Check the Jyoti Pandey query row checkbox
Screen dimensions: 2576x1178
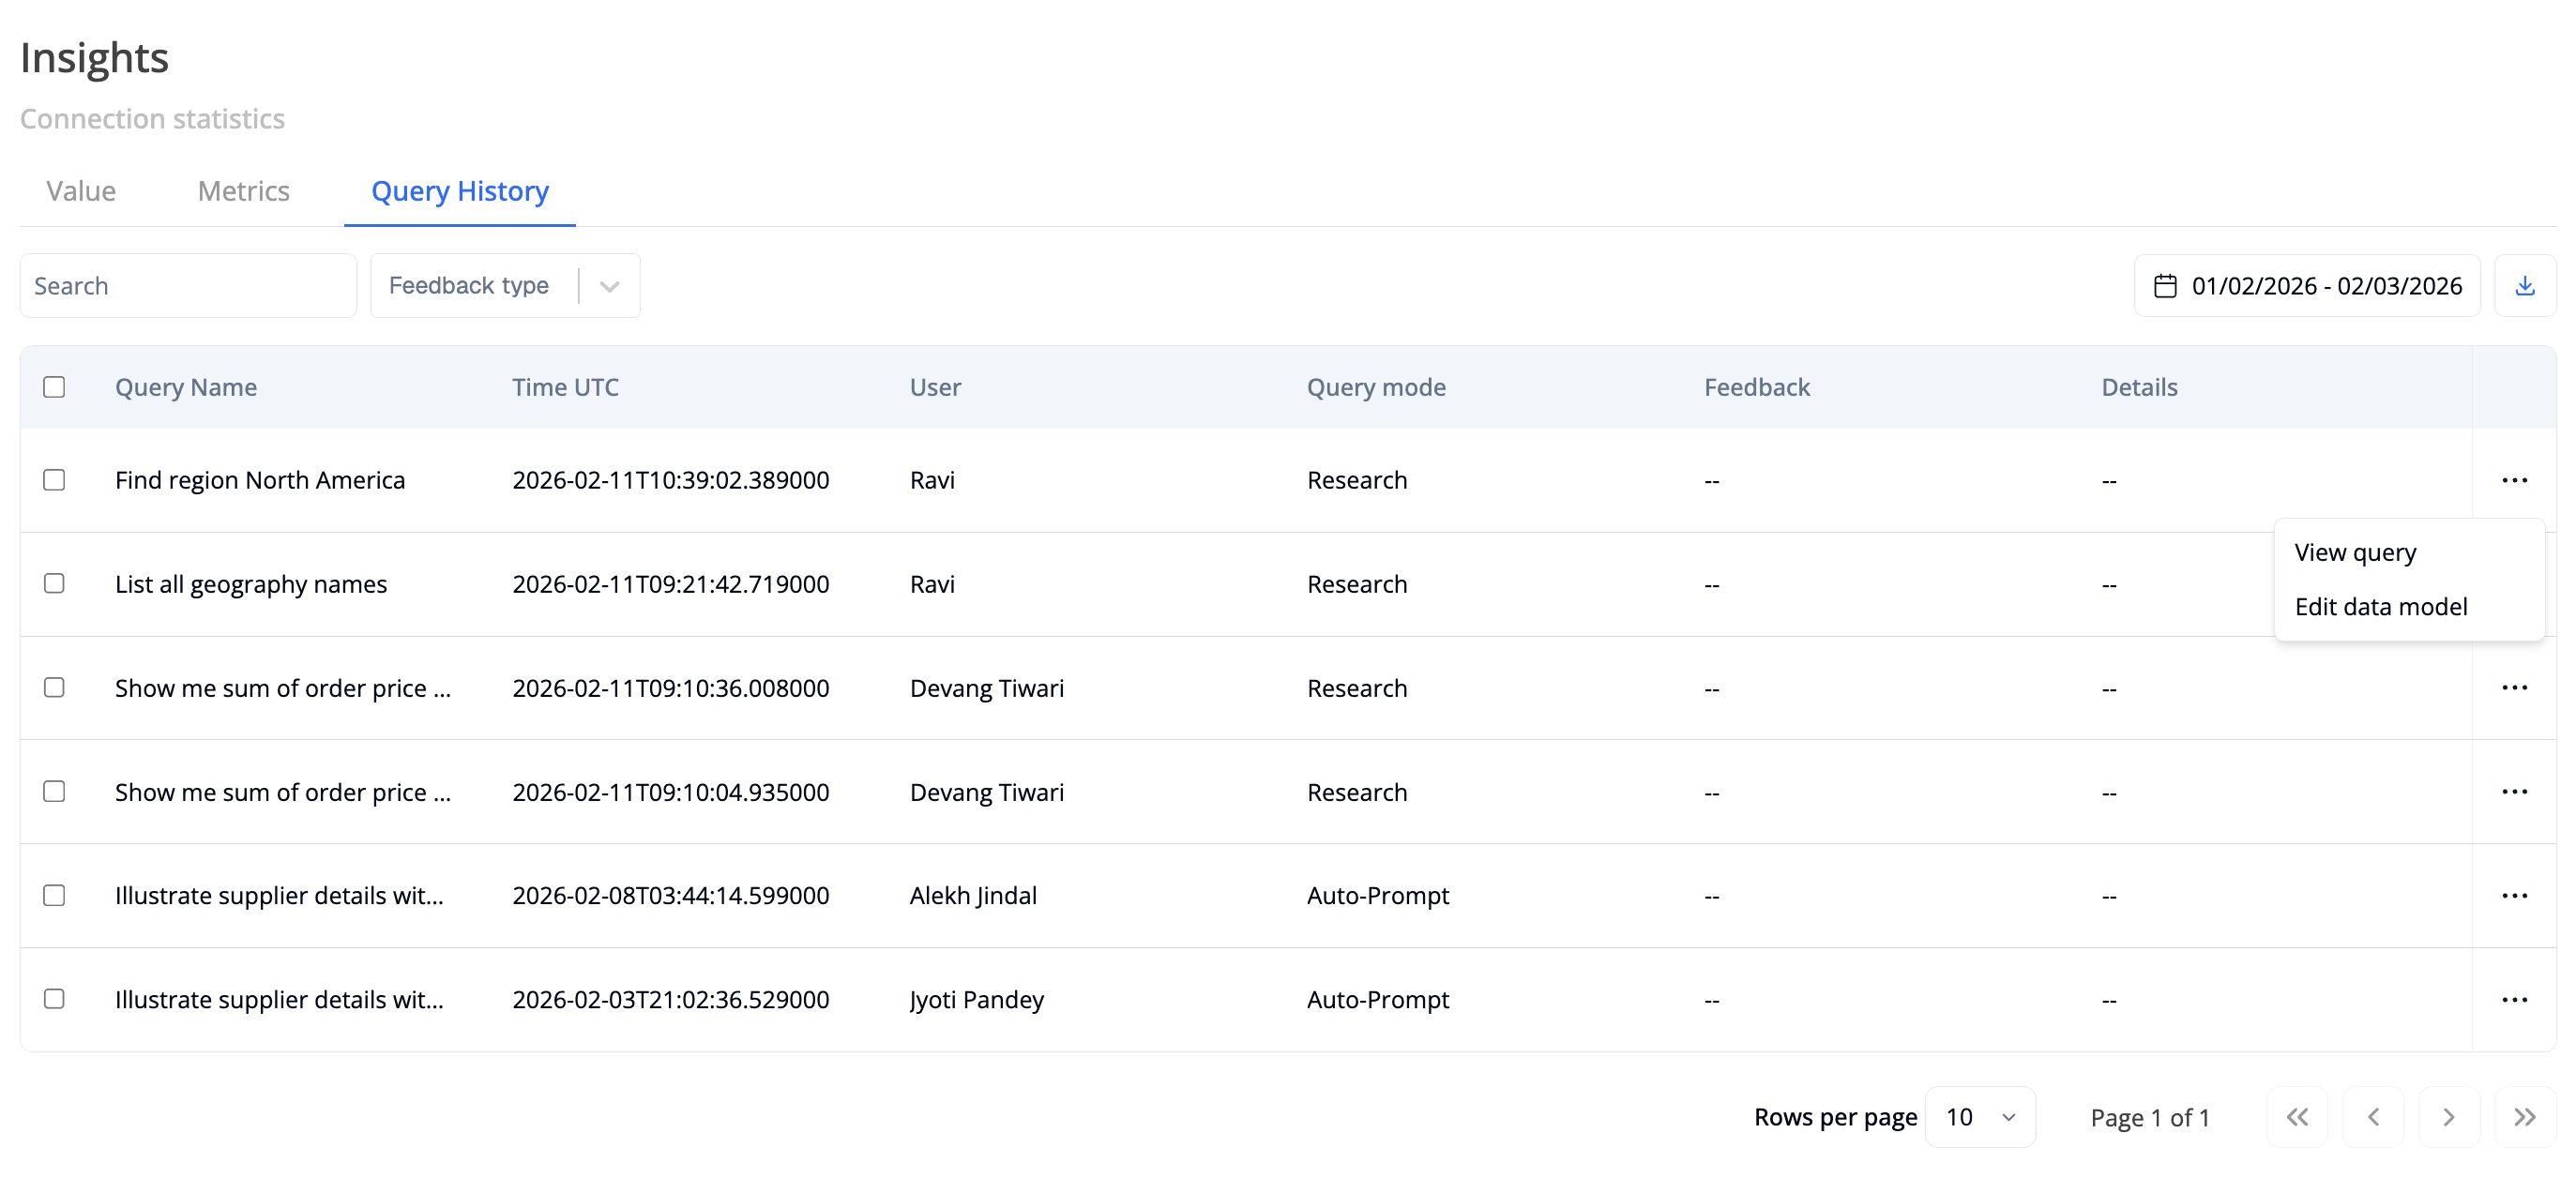(x=54, y=999)
